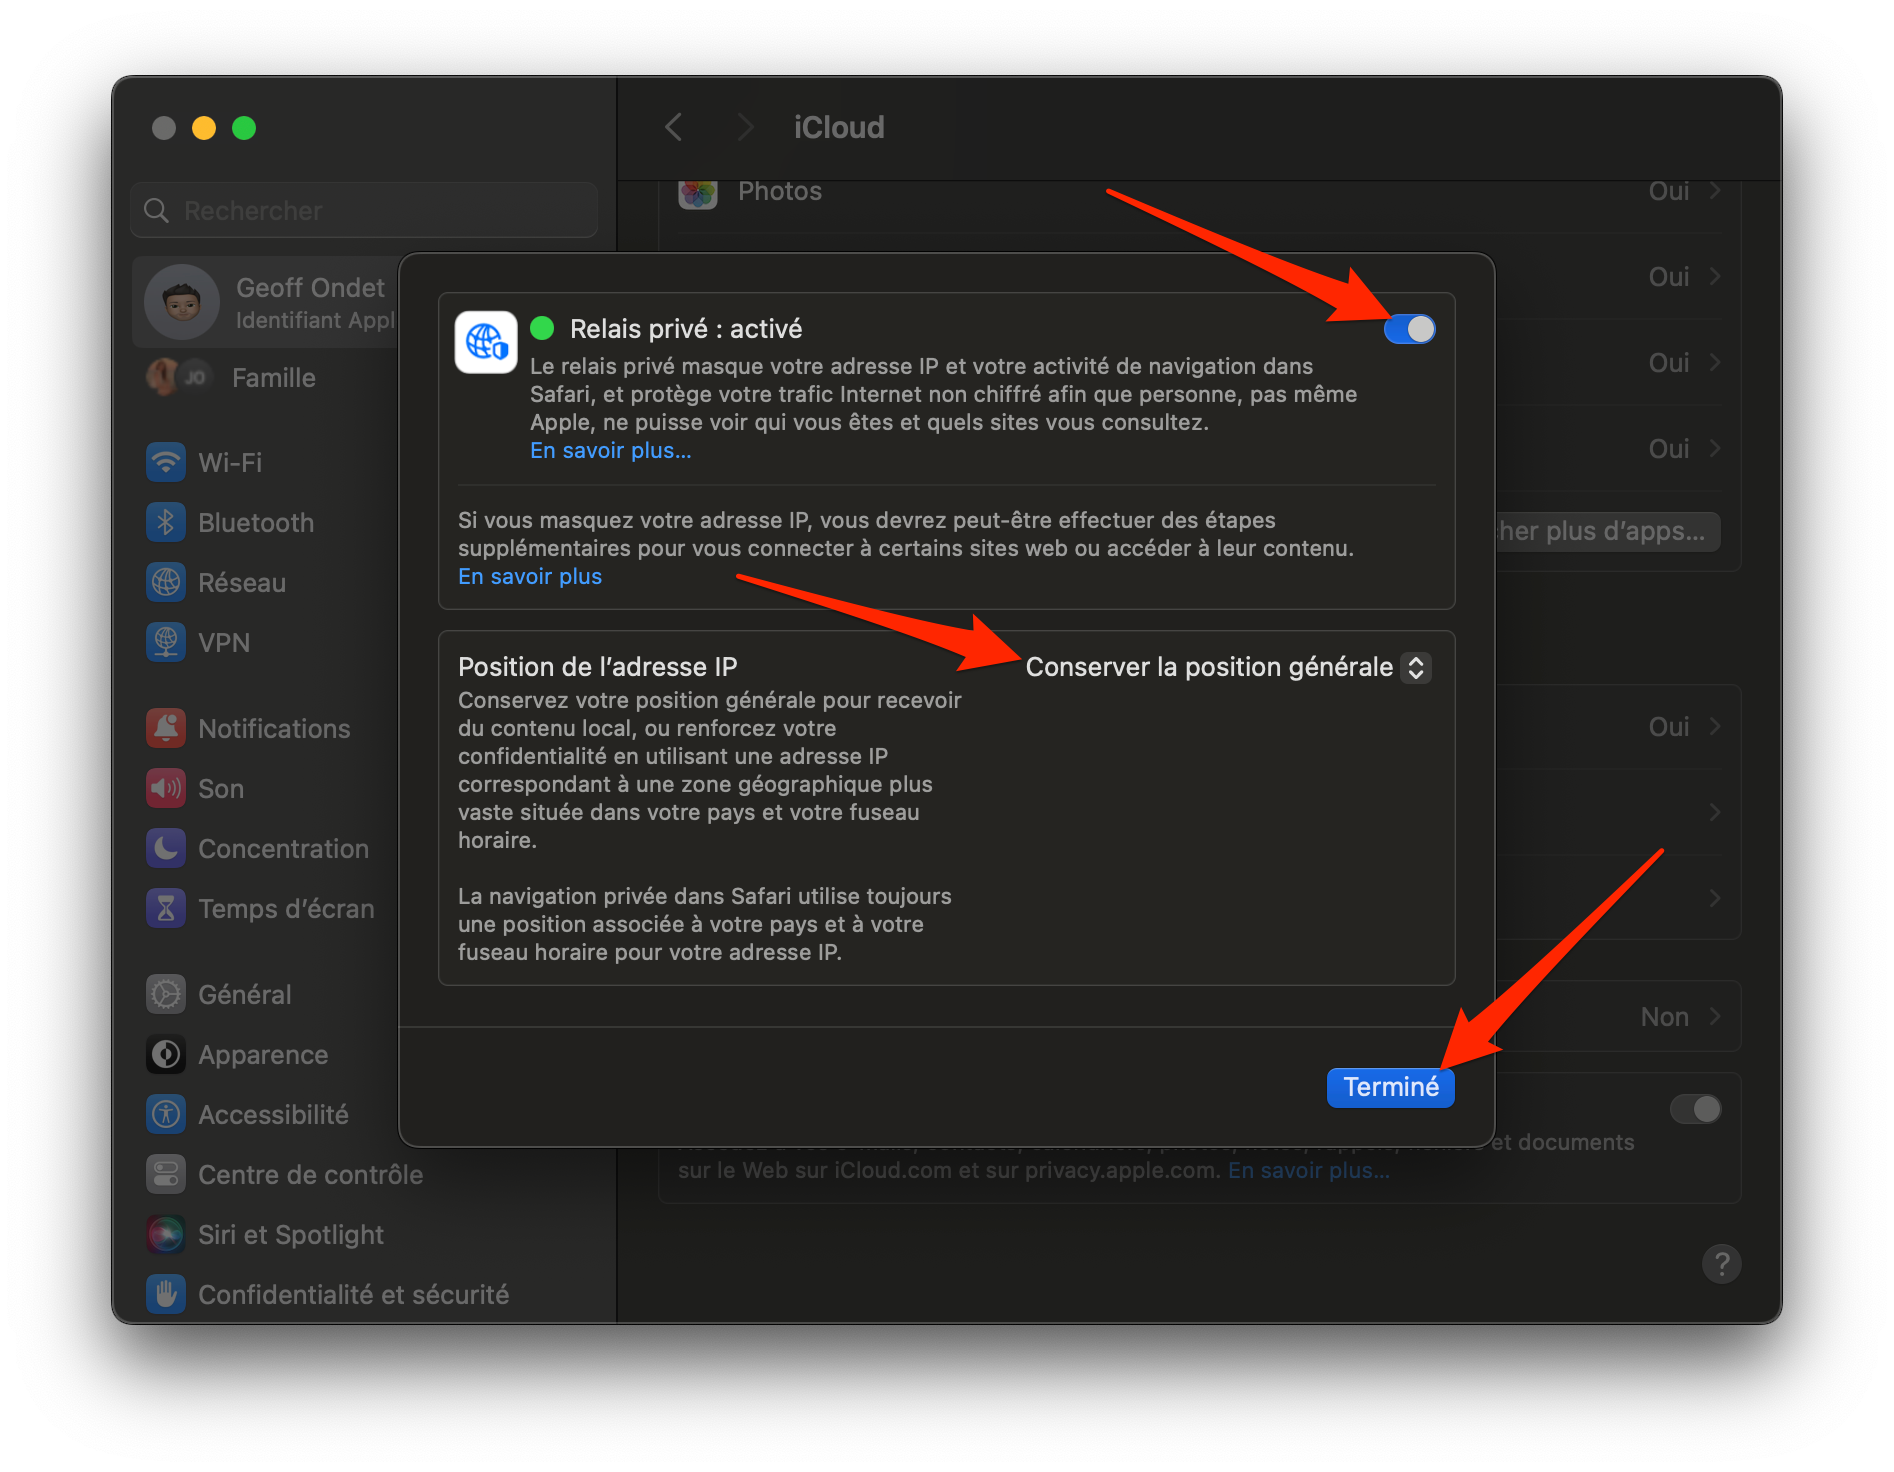
Task: Click the Son speaker icon
Action: (166, 788)
